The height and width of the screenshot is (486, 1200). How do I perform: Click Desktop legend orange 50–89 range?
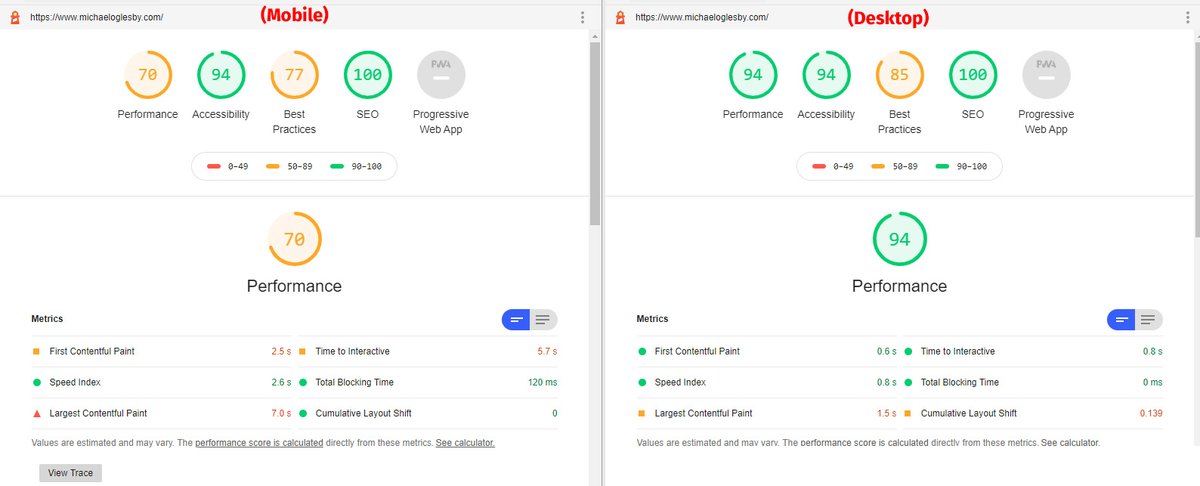894,166
